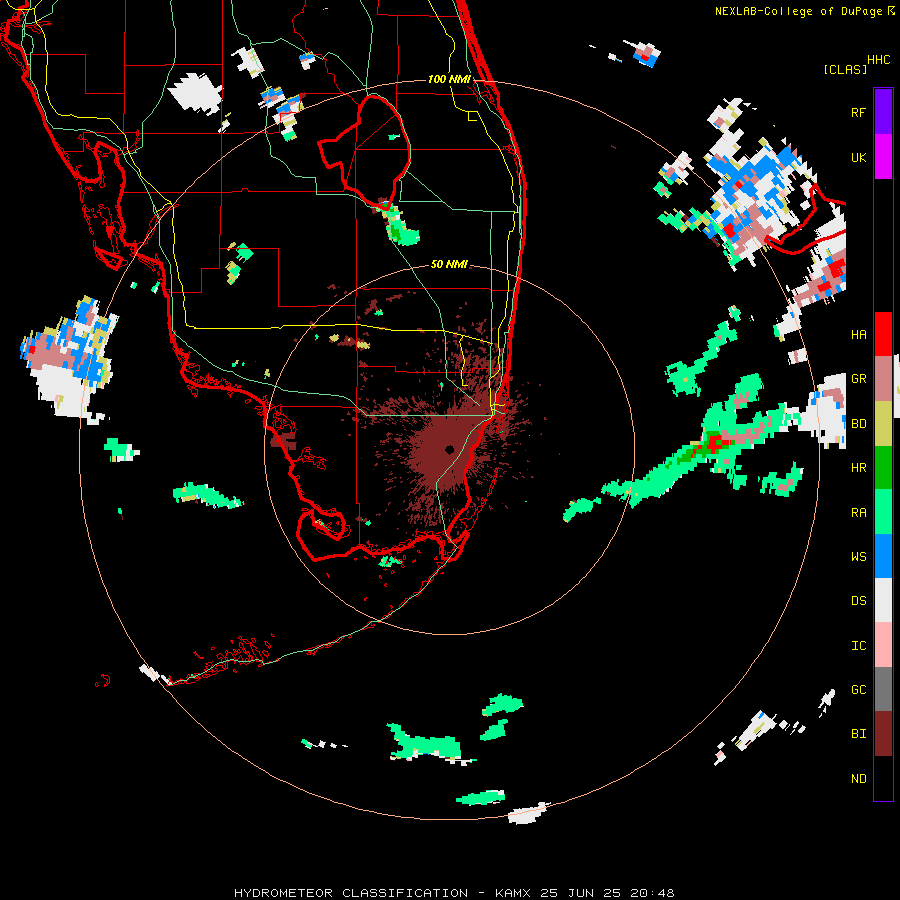Click the RF legend label

coord(858,113)
